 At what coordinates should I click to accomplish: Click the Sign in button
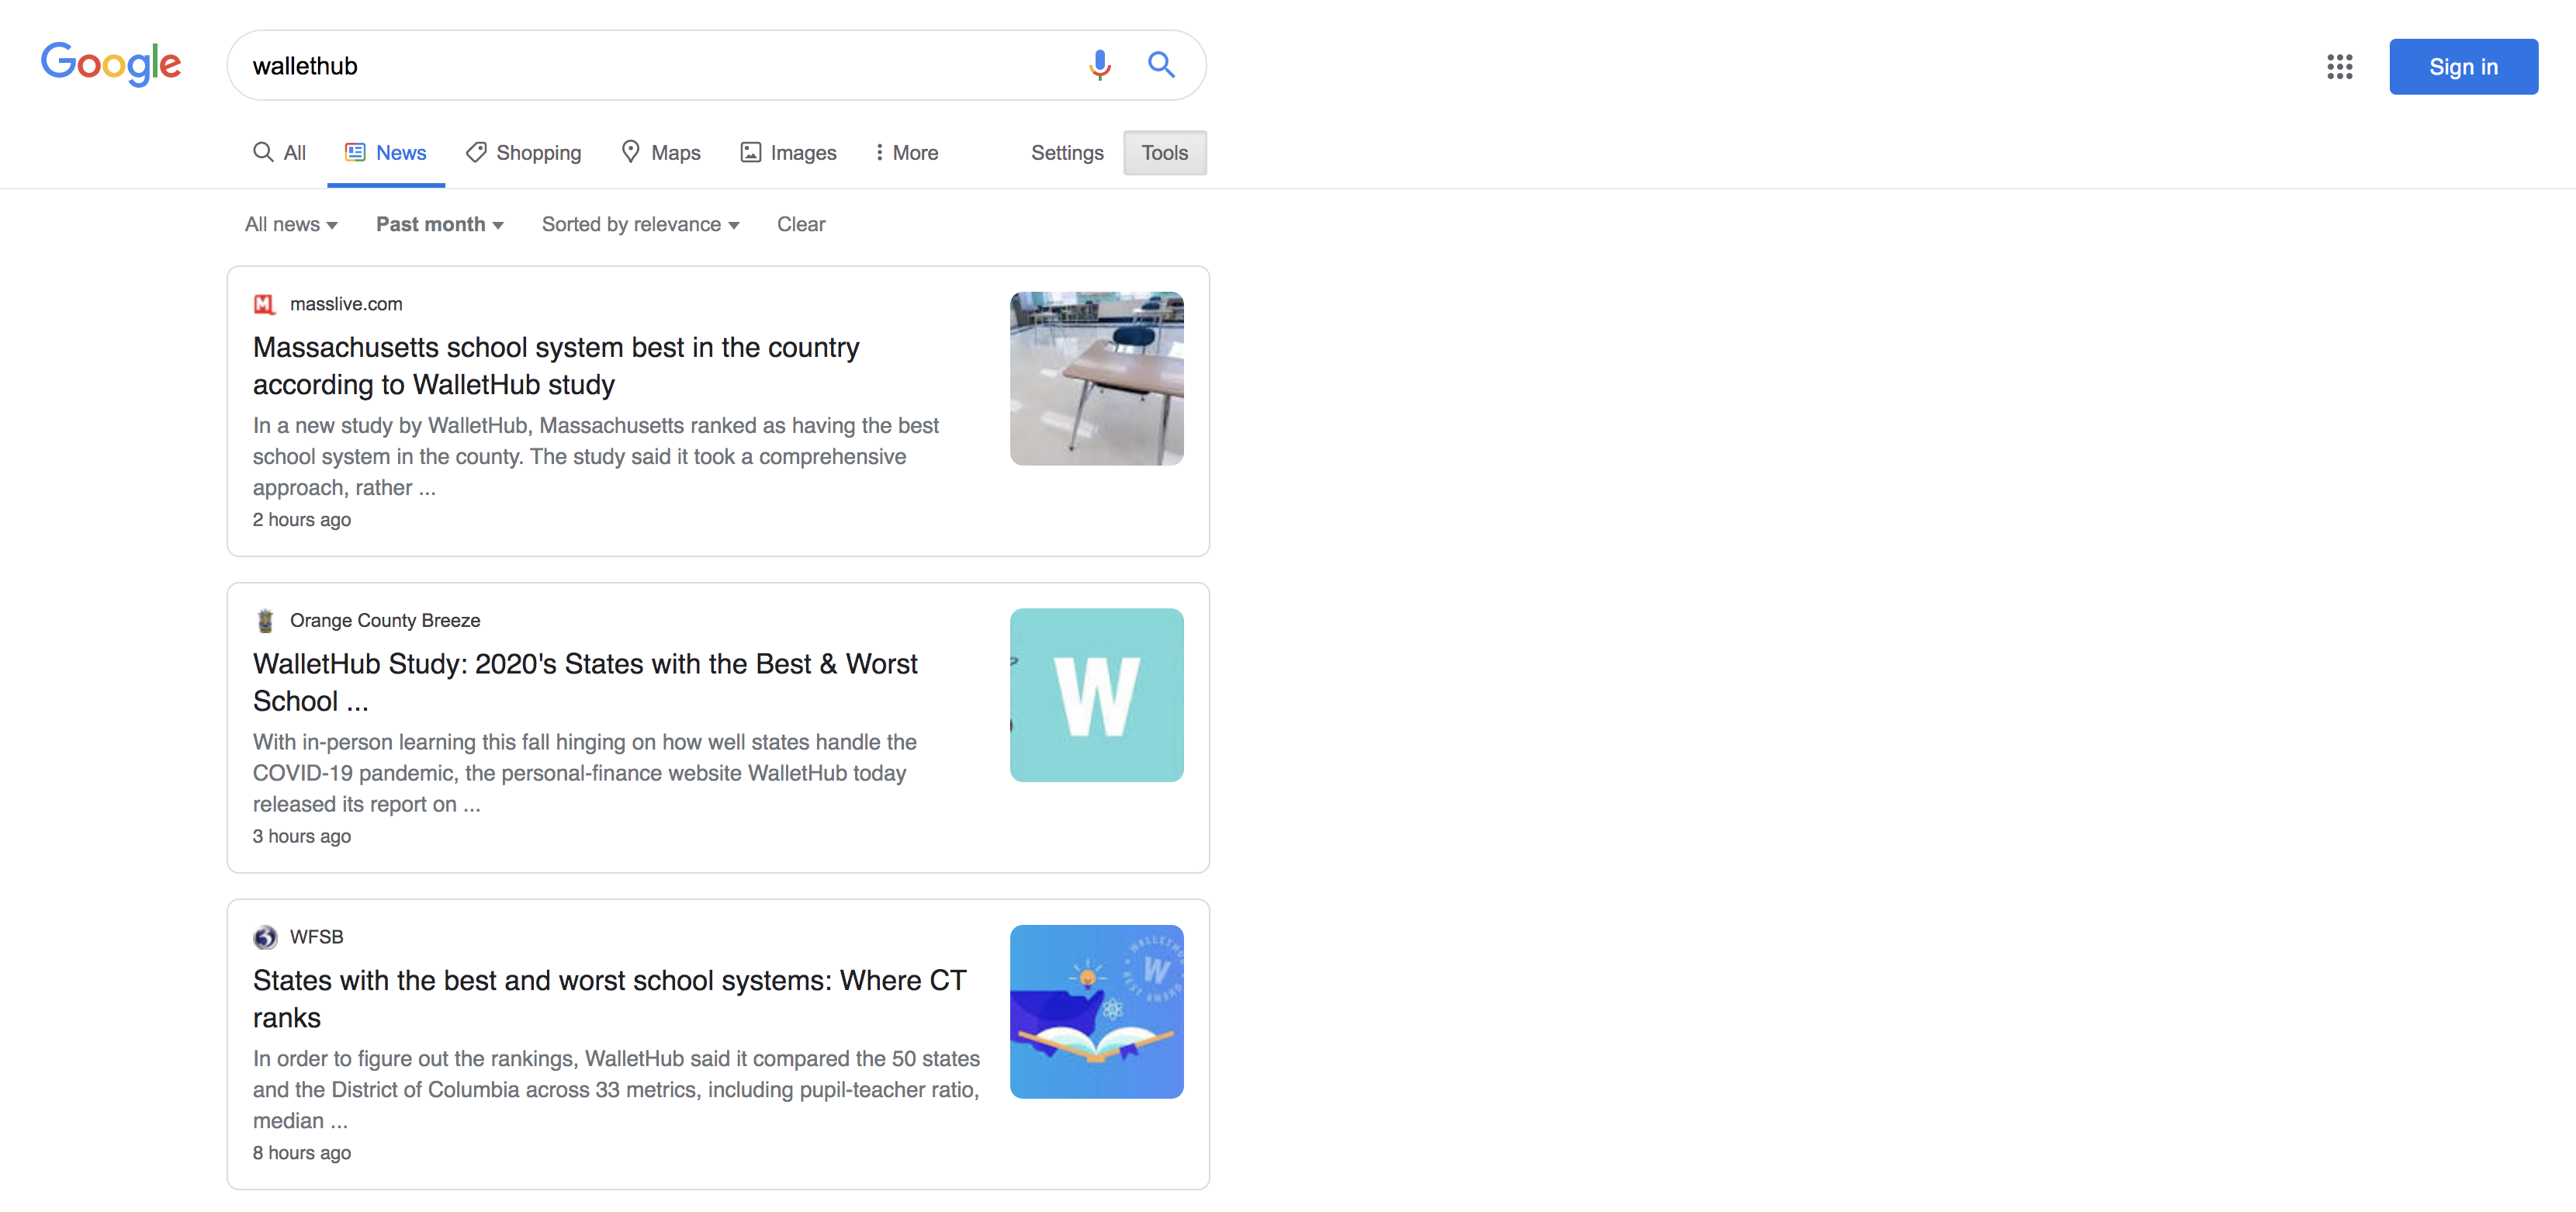pos(2462,67)
